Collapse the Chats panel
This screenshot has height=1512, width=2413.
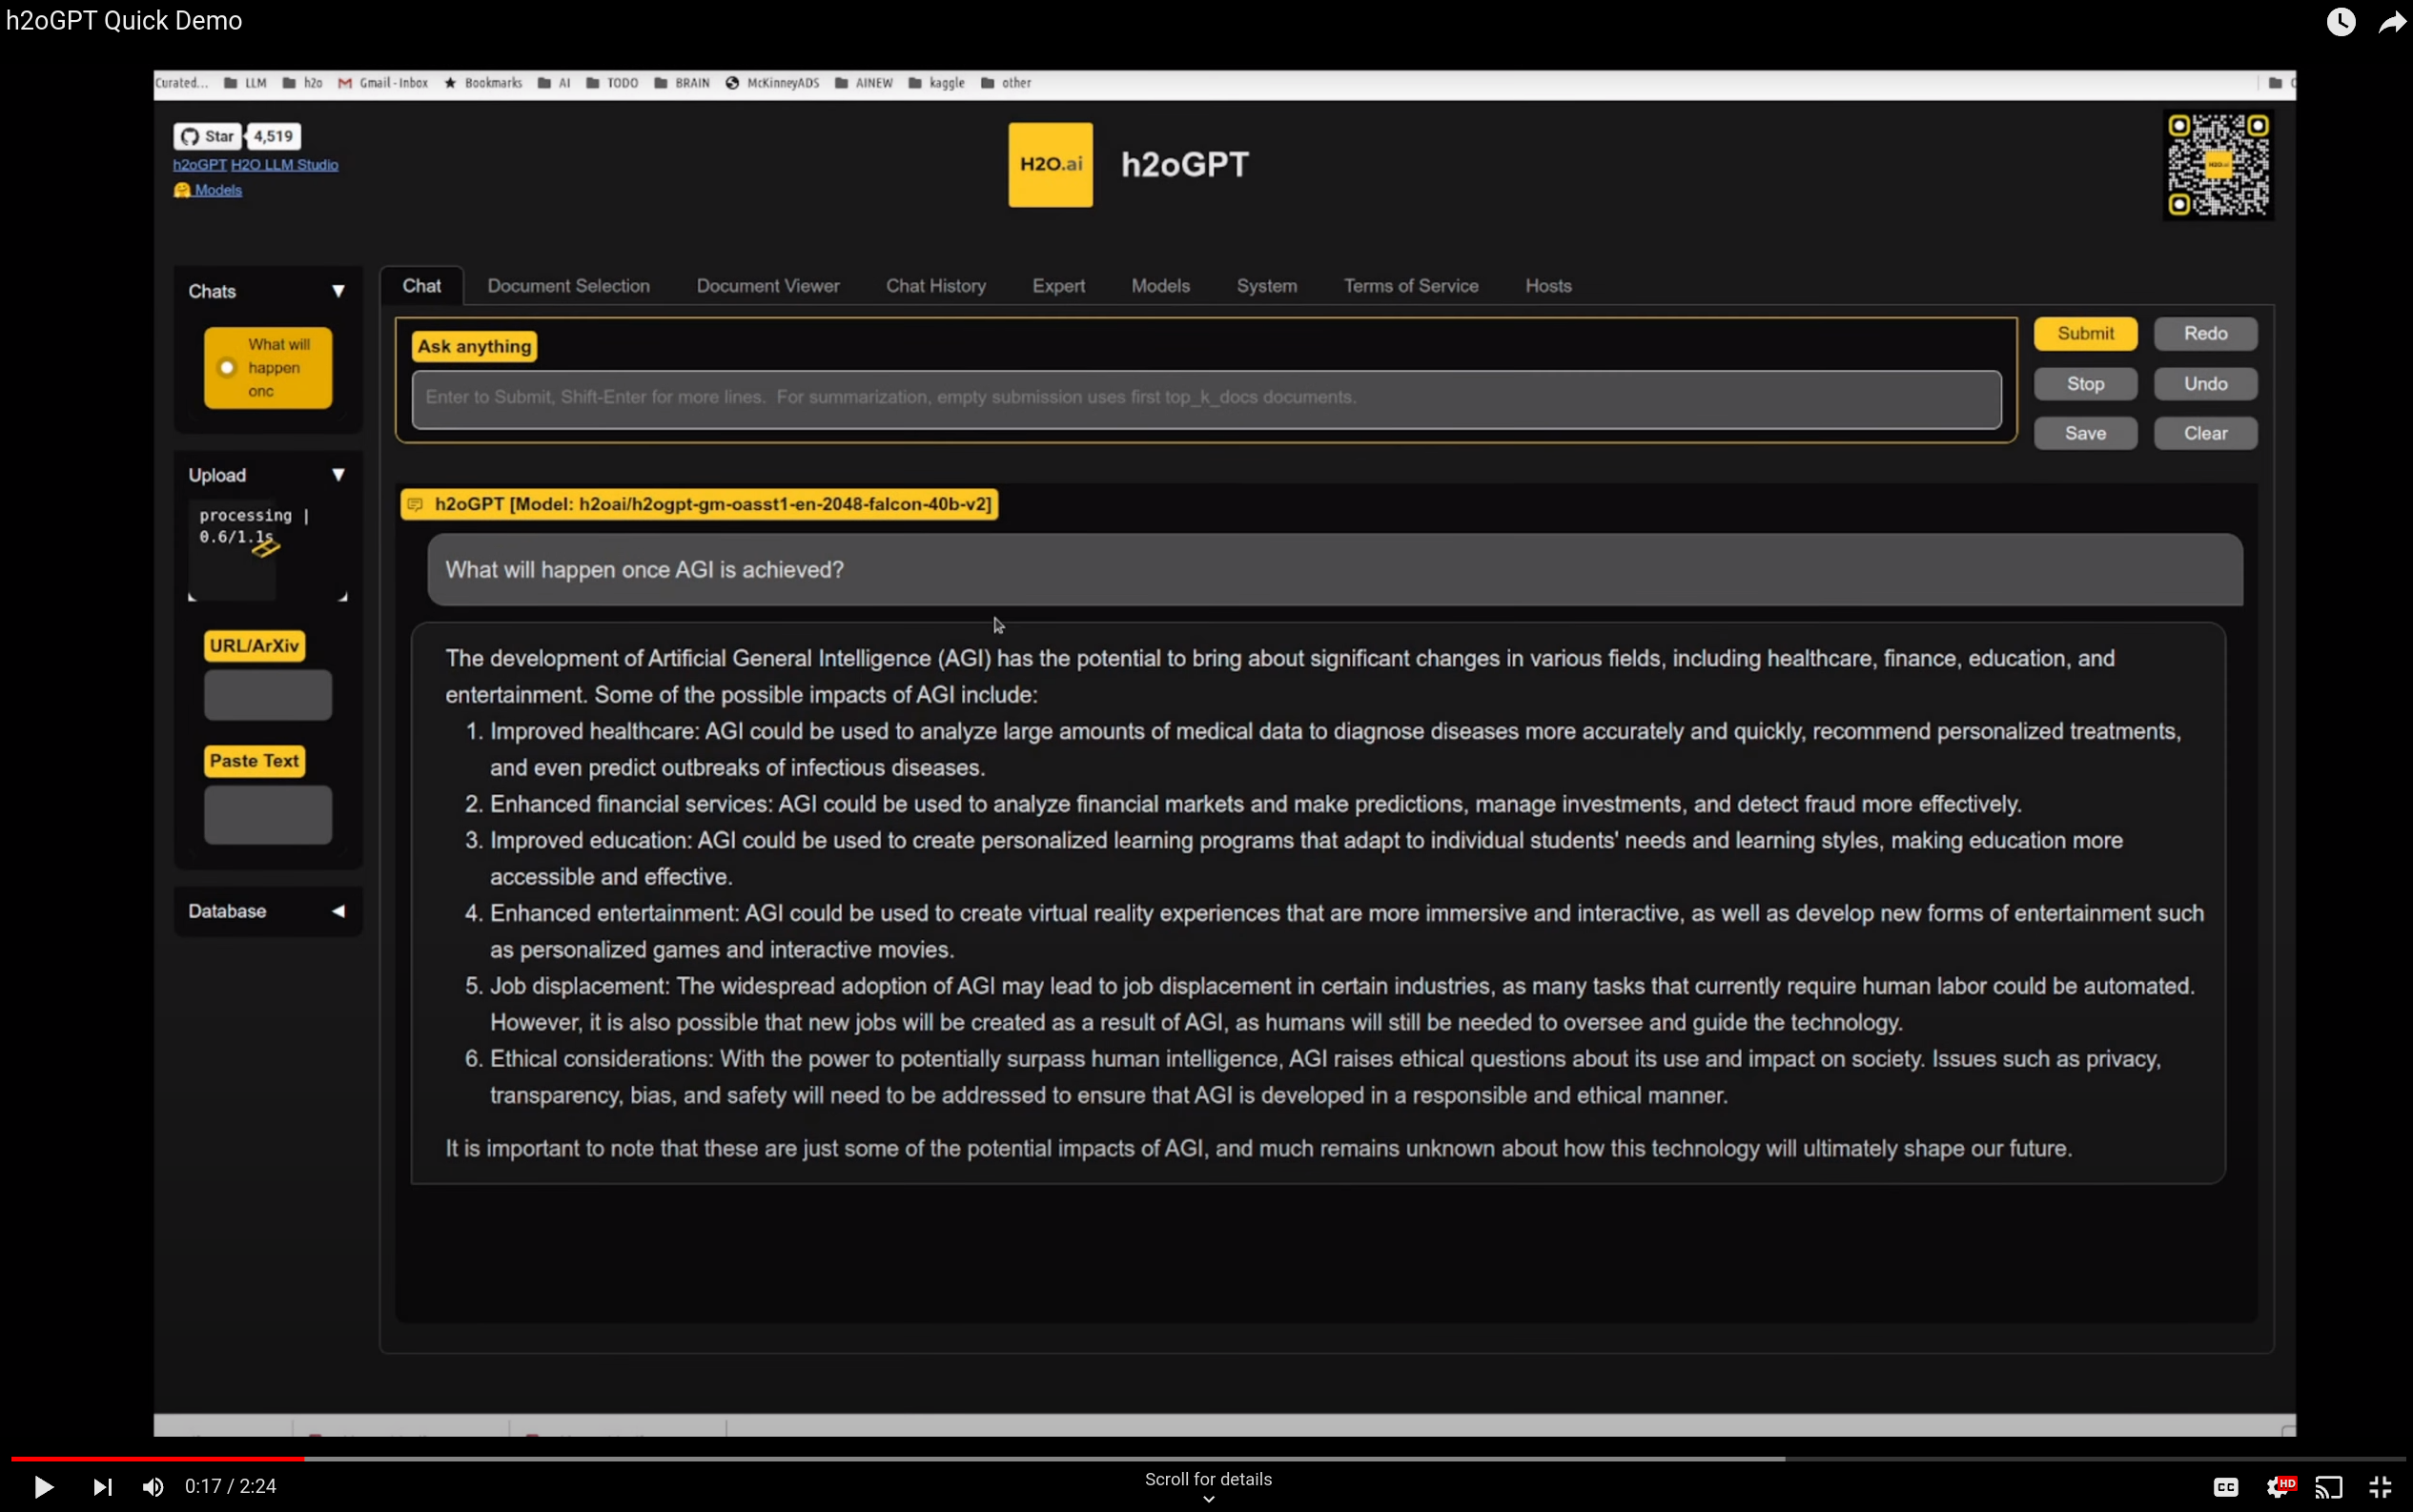coord(338,291)
